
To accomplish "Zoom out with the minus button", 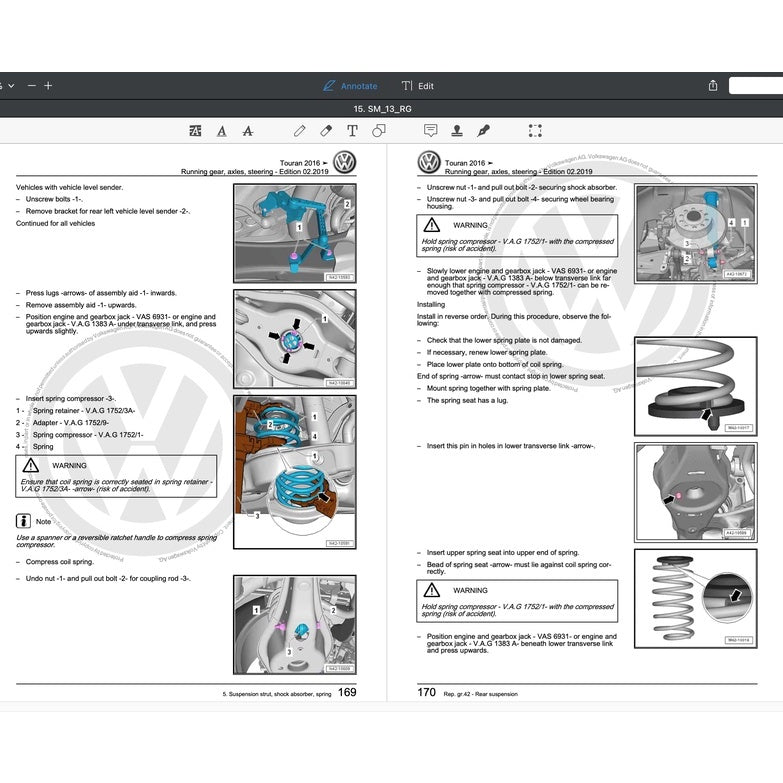I will pyautogui.click(x=32, y=86).
